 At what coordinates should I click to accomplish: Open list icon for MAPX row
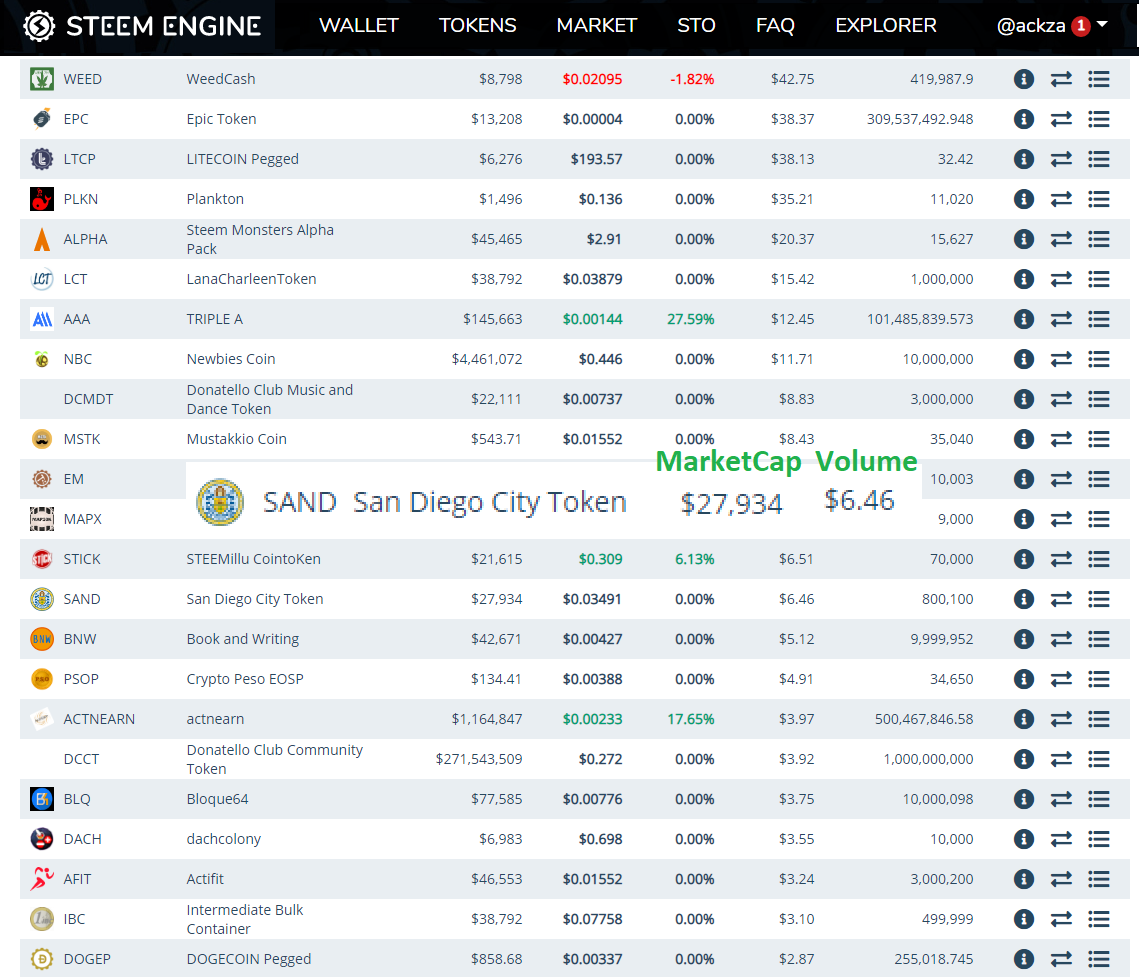click(1099, 519)
